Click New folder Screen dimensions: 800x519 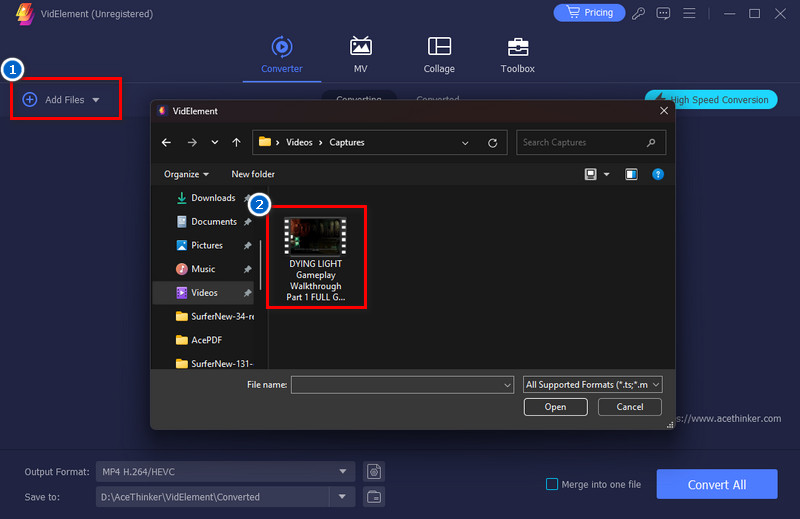coord(253,174)
